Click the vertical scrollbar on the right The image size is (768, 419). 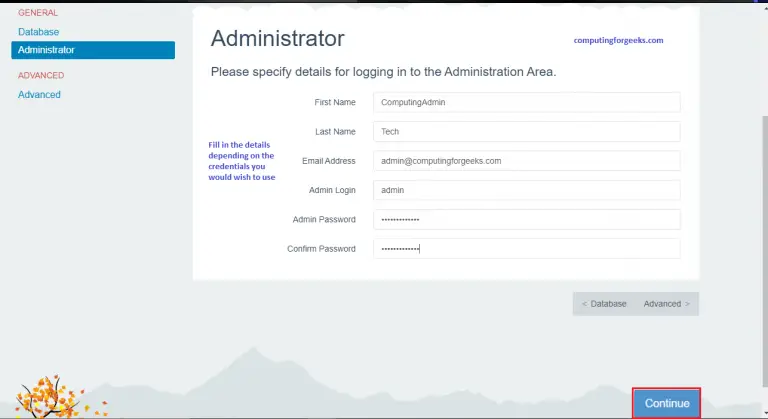pyautogui.click(x=762, y=200)
